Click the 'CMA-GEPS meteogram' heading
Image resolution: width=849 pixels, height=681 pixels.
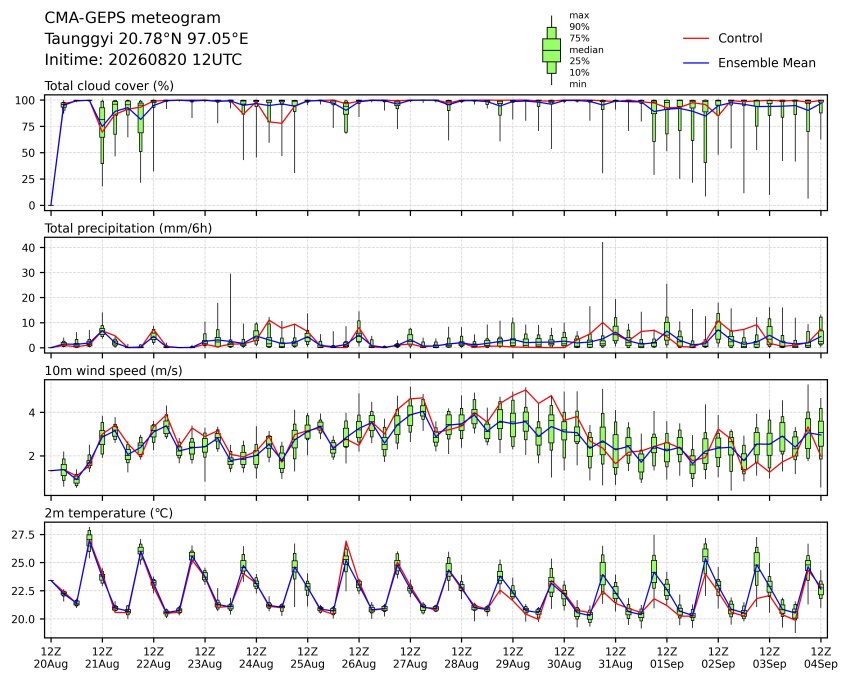133,18
